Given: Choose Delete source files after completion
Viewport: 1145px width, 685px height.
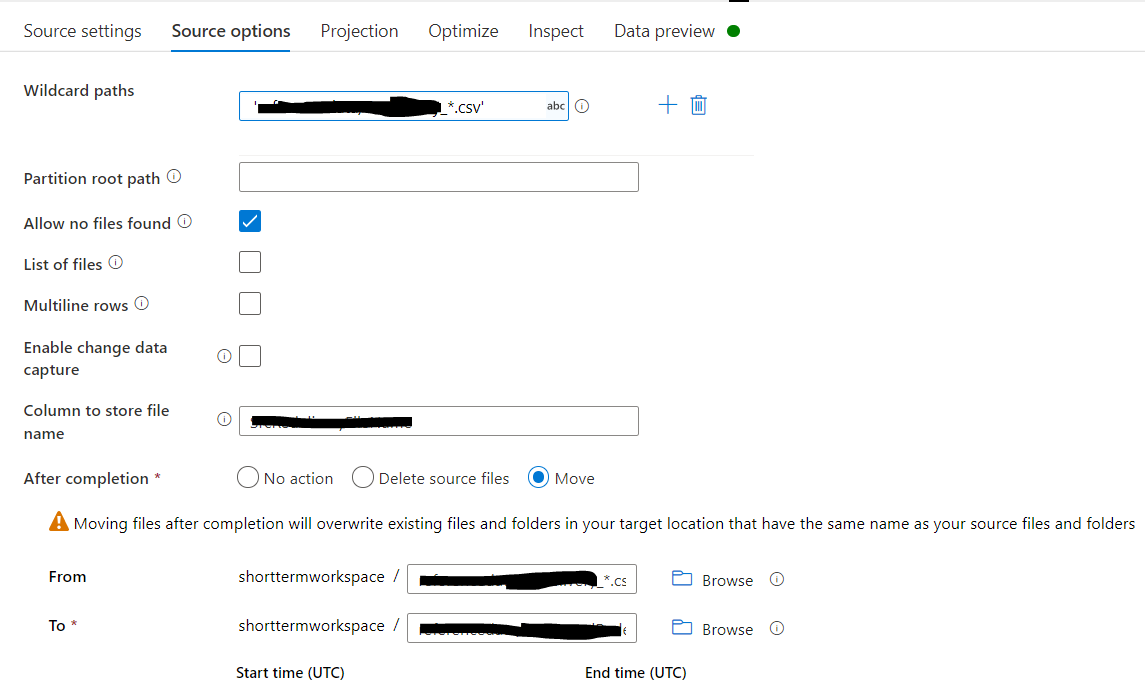Looking at the screenshot, I should coord(363,477).
